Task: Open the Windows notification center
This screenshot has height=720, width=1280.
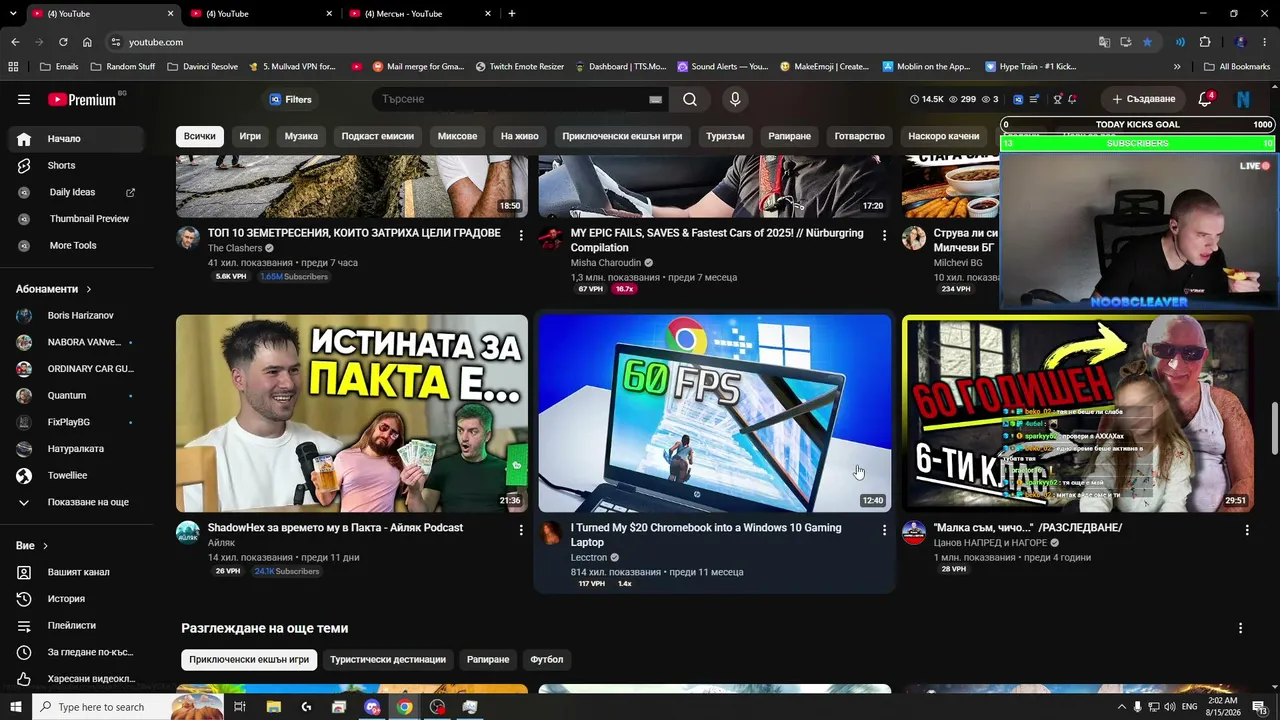Action: pyautogui.click(x=1259, y=707)
